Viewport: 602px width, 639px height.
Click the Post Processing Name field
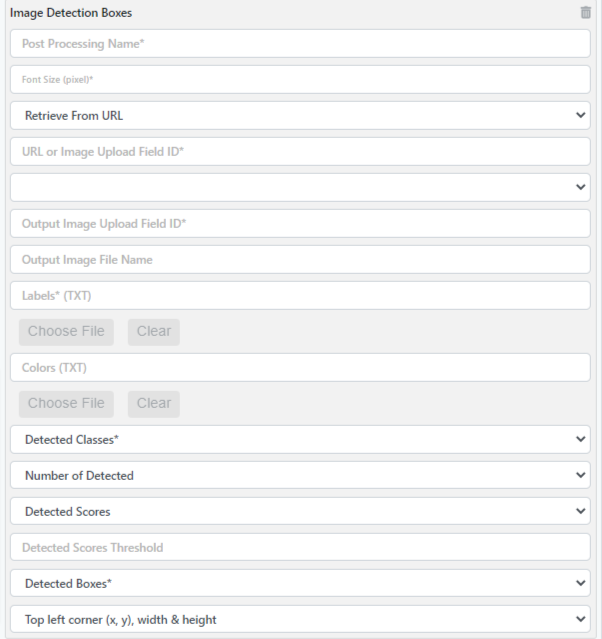coord(300,44)
